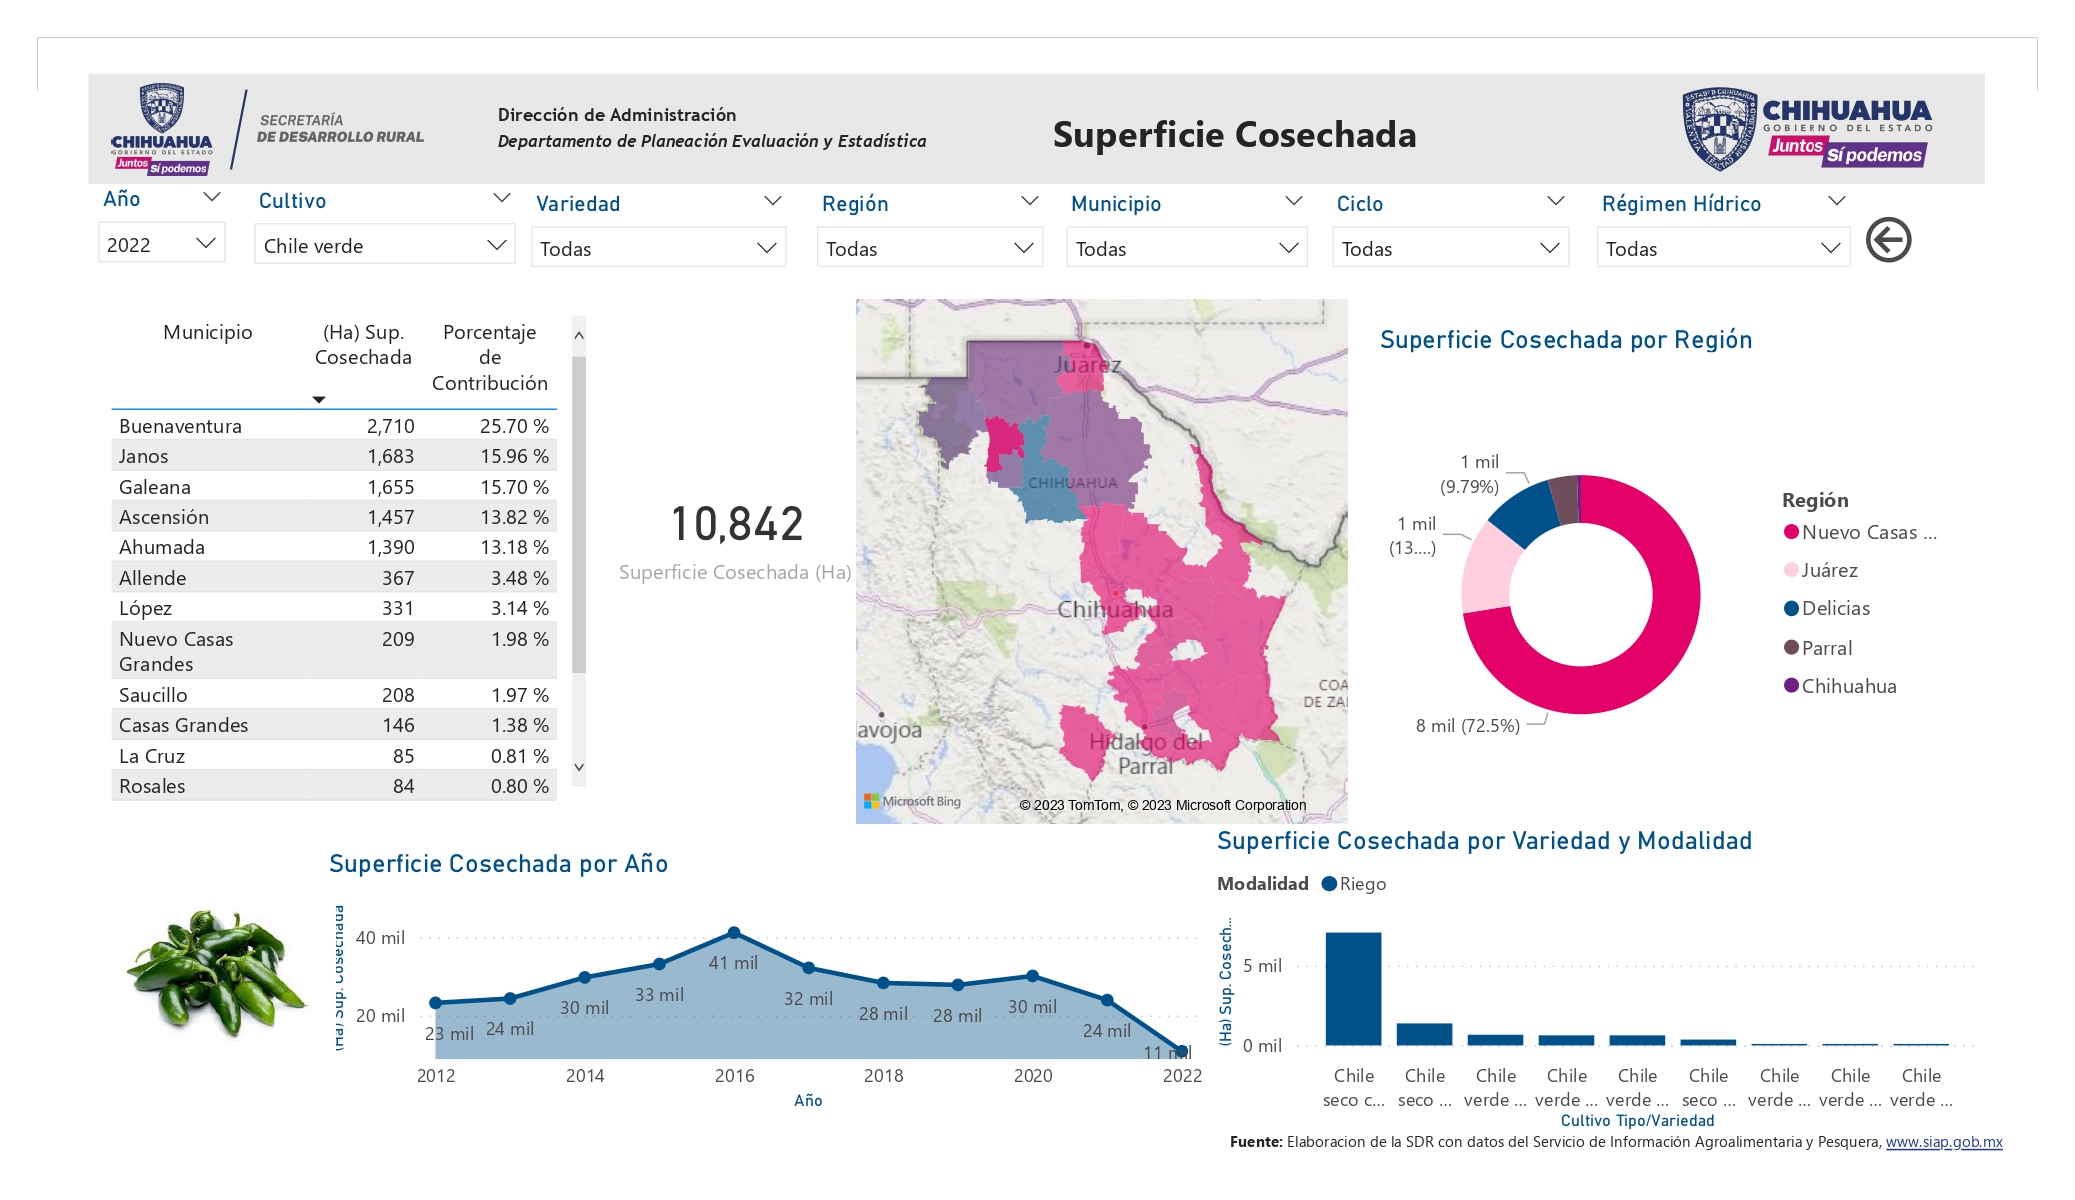Image resolution: width=2075 pixels, height=1200 pixels.
Task: Click the Municipio column header
Action: [x=208, y=332]
